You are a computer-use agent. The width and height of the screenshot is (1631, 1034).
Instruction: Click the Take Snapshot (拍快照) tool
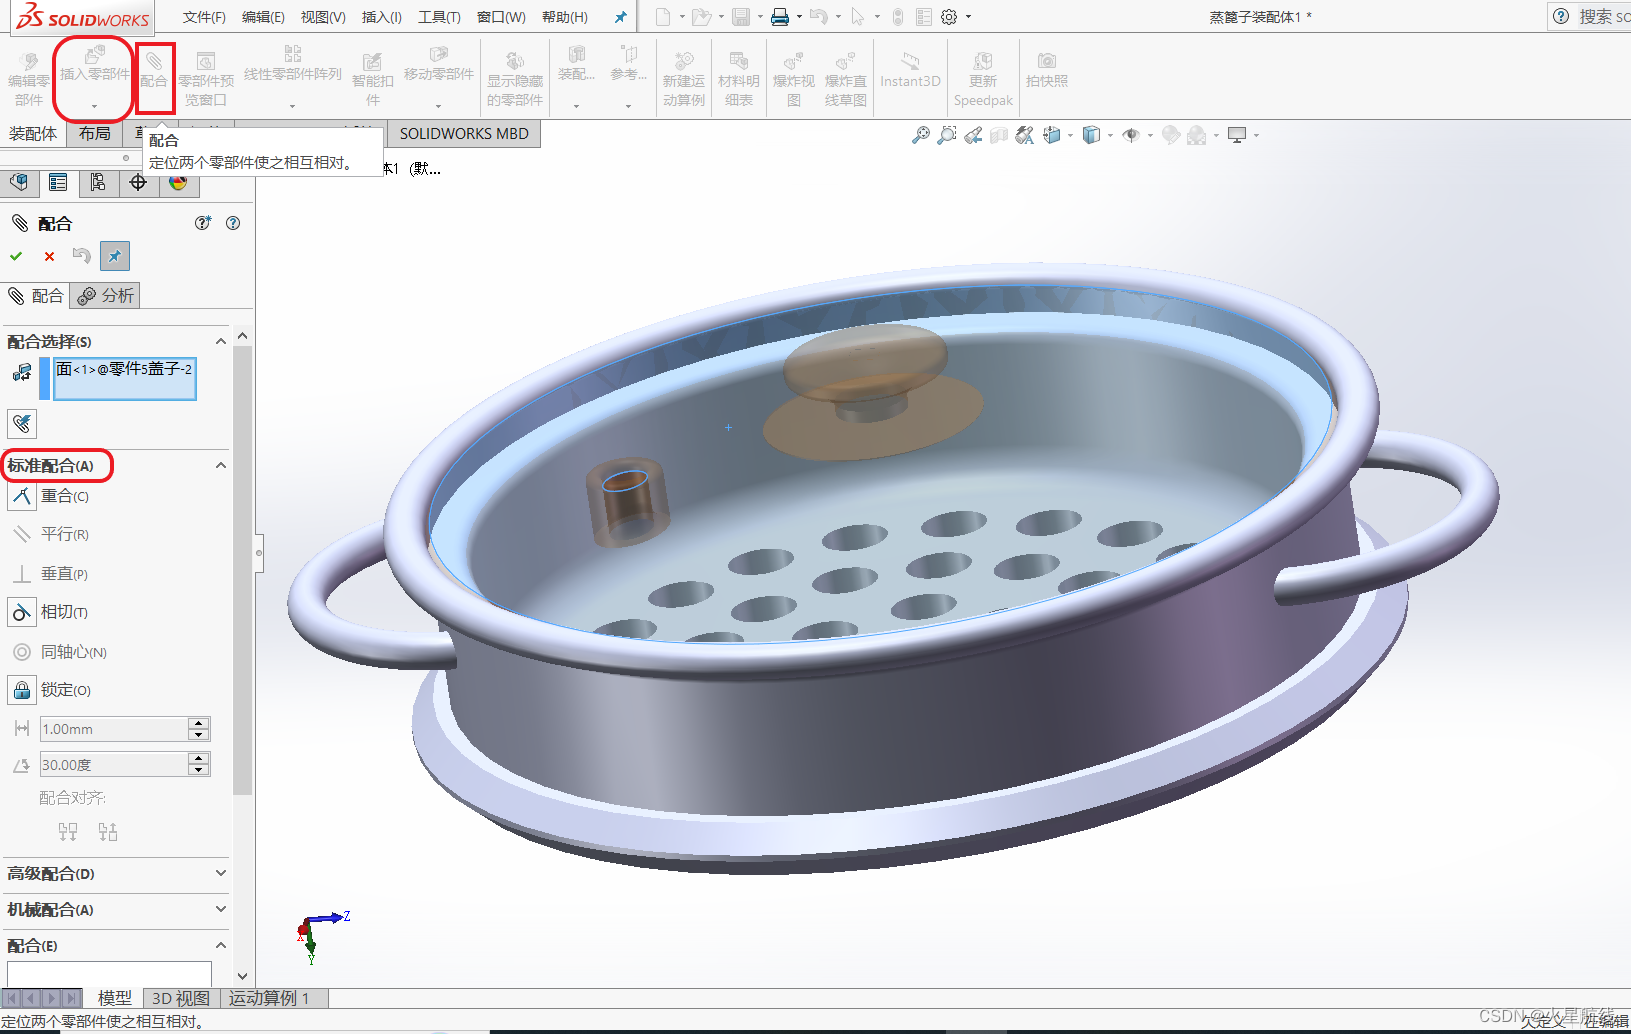click(1047, 70)
